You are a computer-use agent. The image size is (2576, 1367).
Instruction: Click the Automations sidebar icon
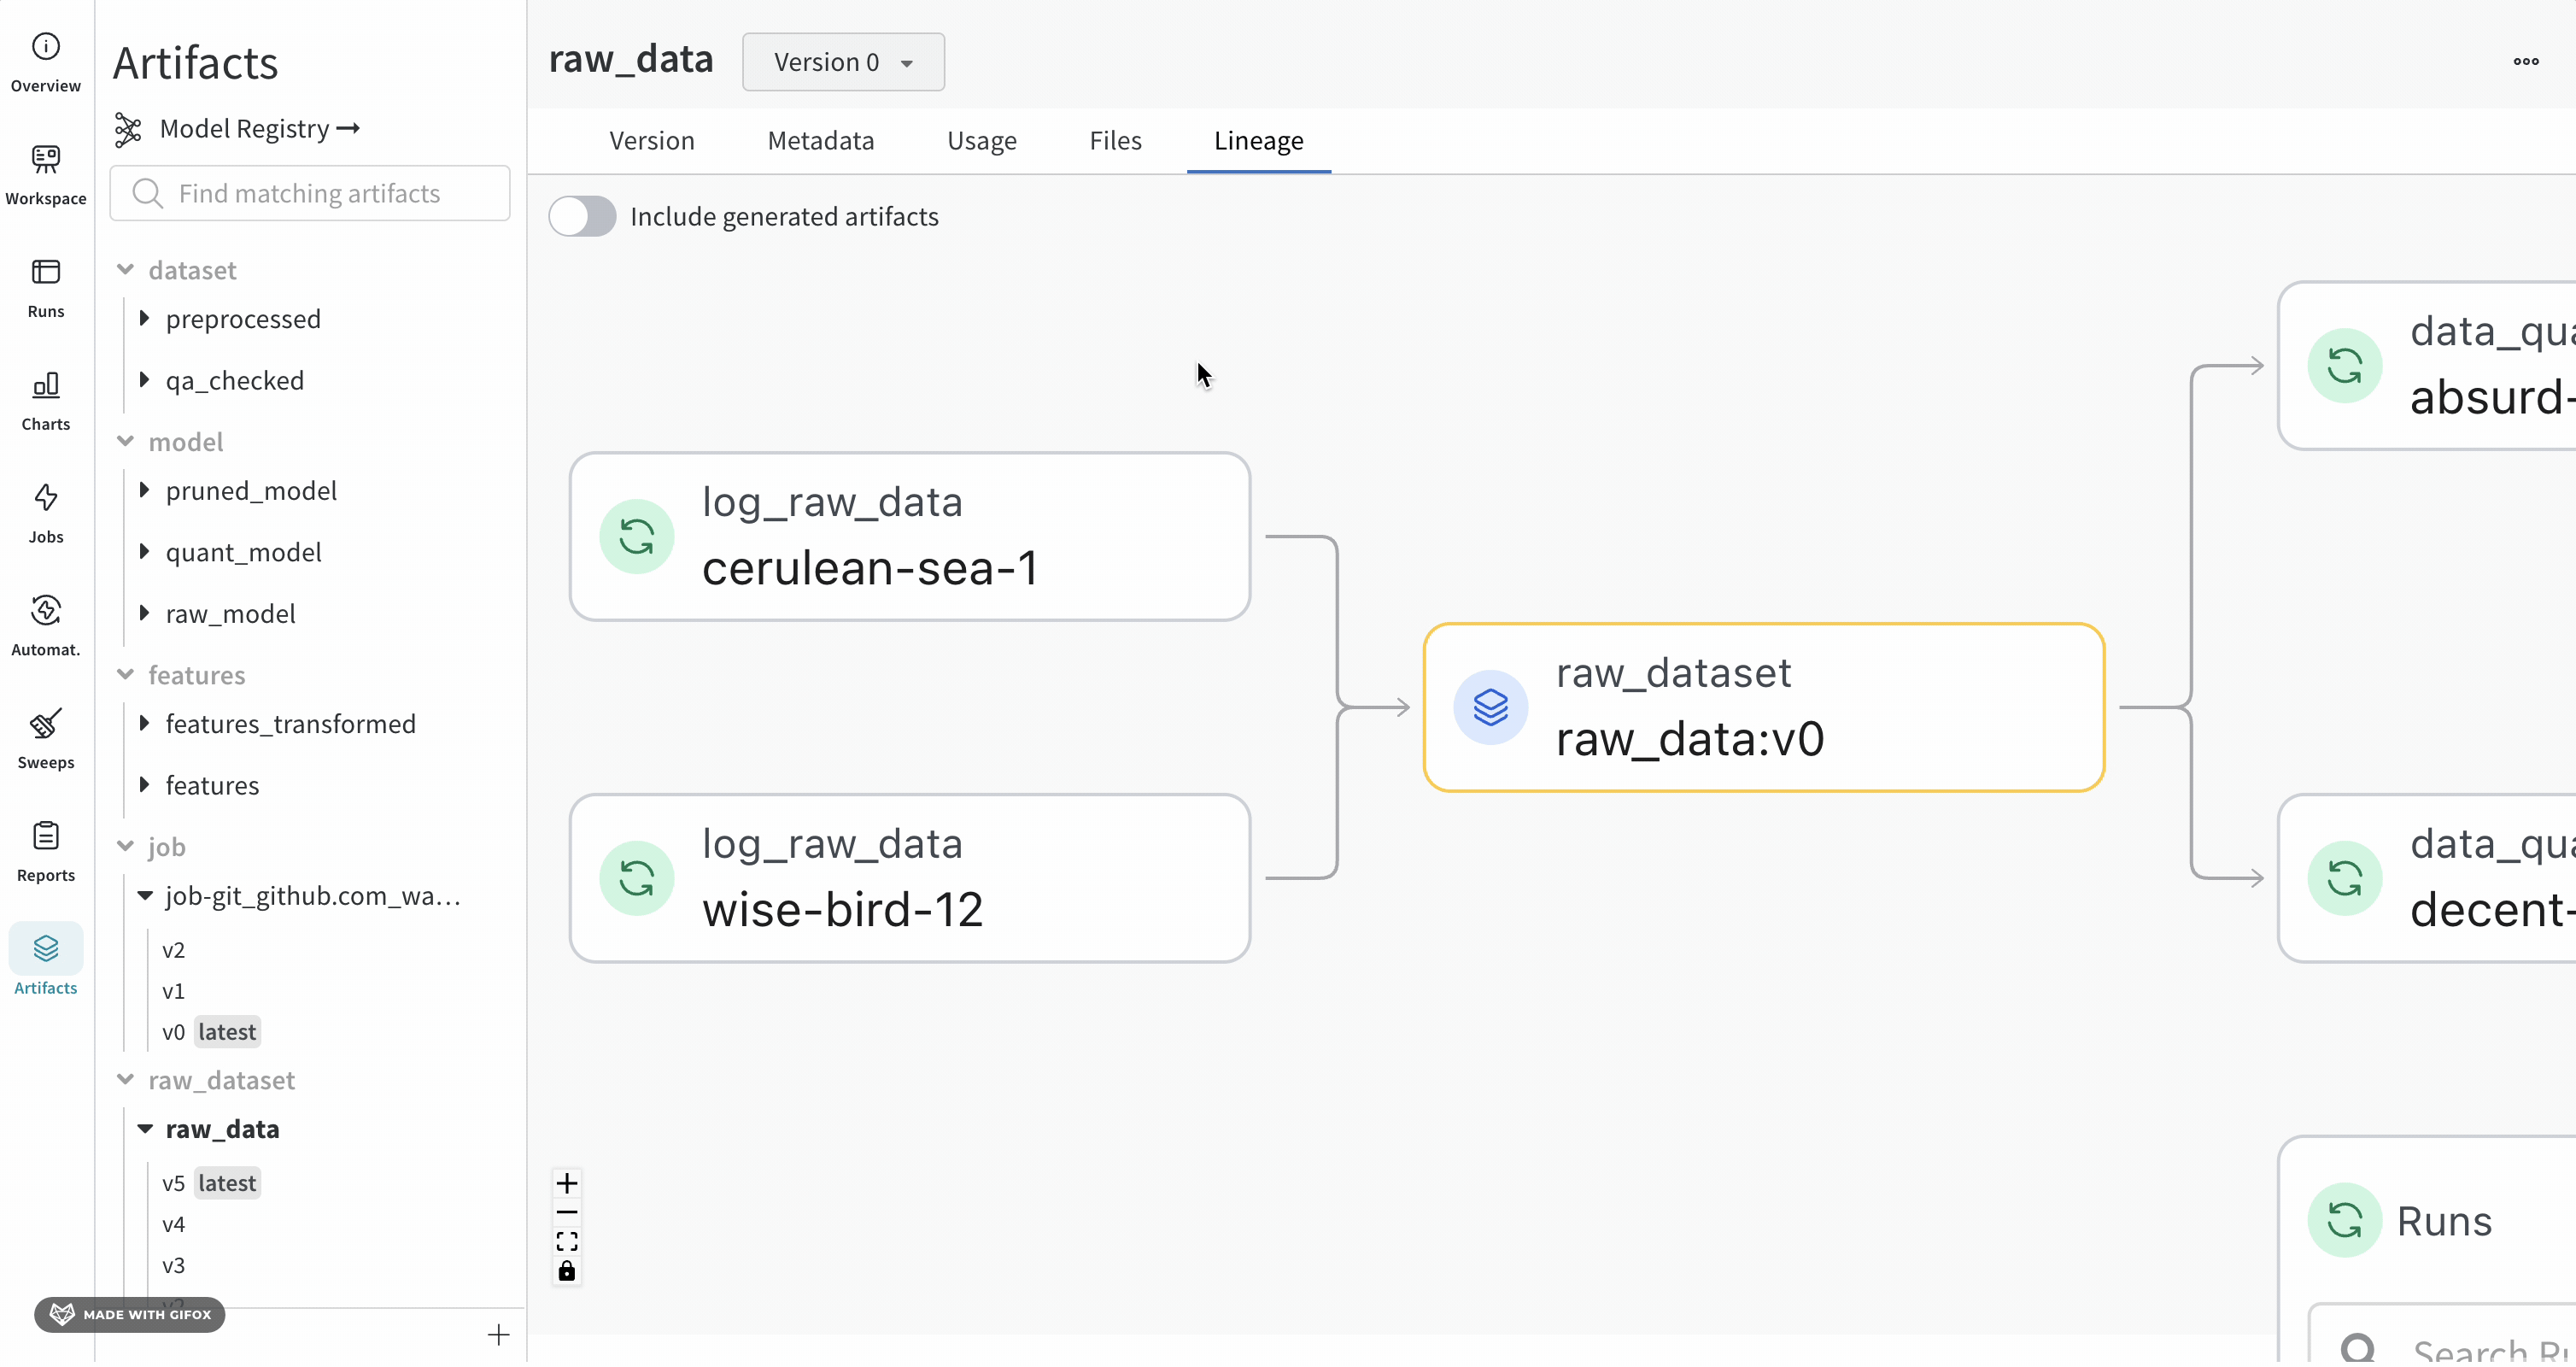coord(46,626)
